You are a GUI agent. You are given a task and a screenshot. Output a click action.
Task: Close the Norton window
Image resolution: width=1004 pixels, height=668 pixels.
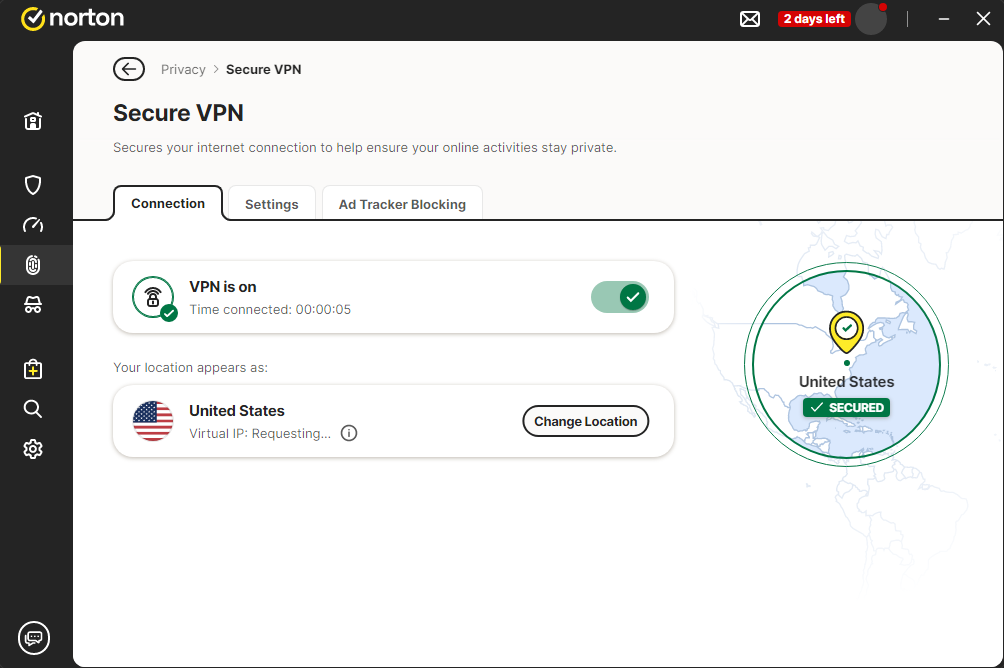click(x=984, y=19)
